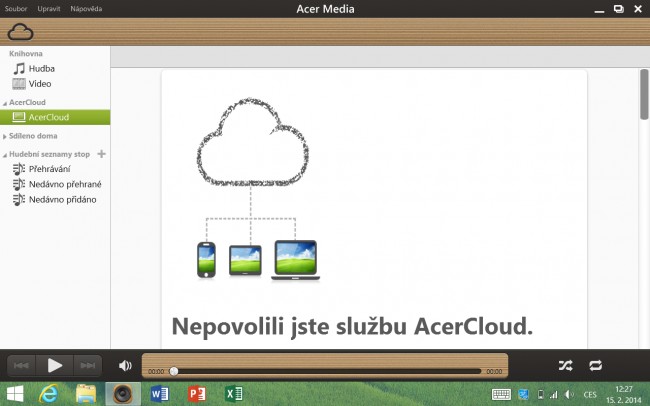This screenshot has width=650, height=406.
Task: Click the playback progress slider knob
Action: coord(174,371)
